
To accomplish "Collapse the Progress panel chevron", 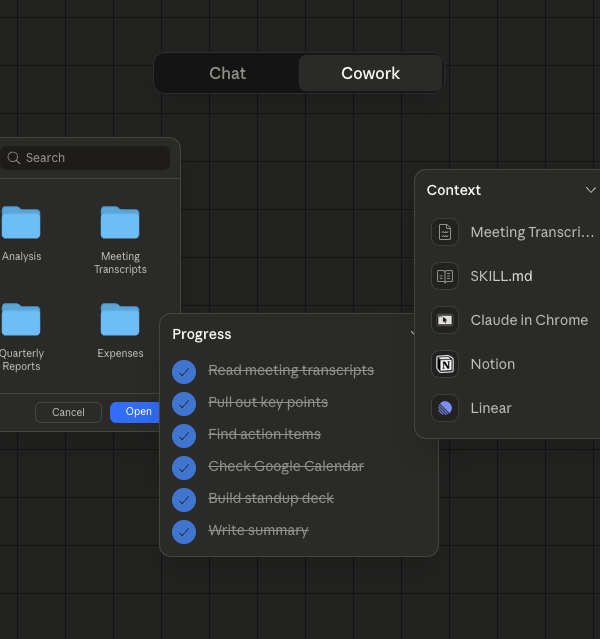I will tap(413, 334).
